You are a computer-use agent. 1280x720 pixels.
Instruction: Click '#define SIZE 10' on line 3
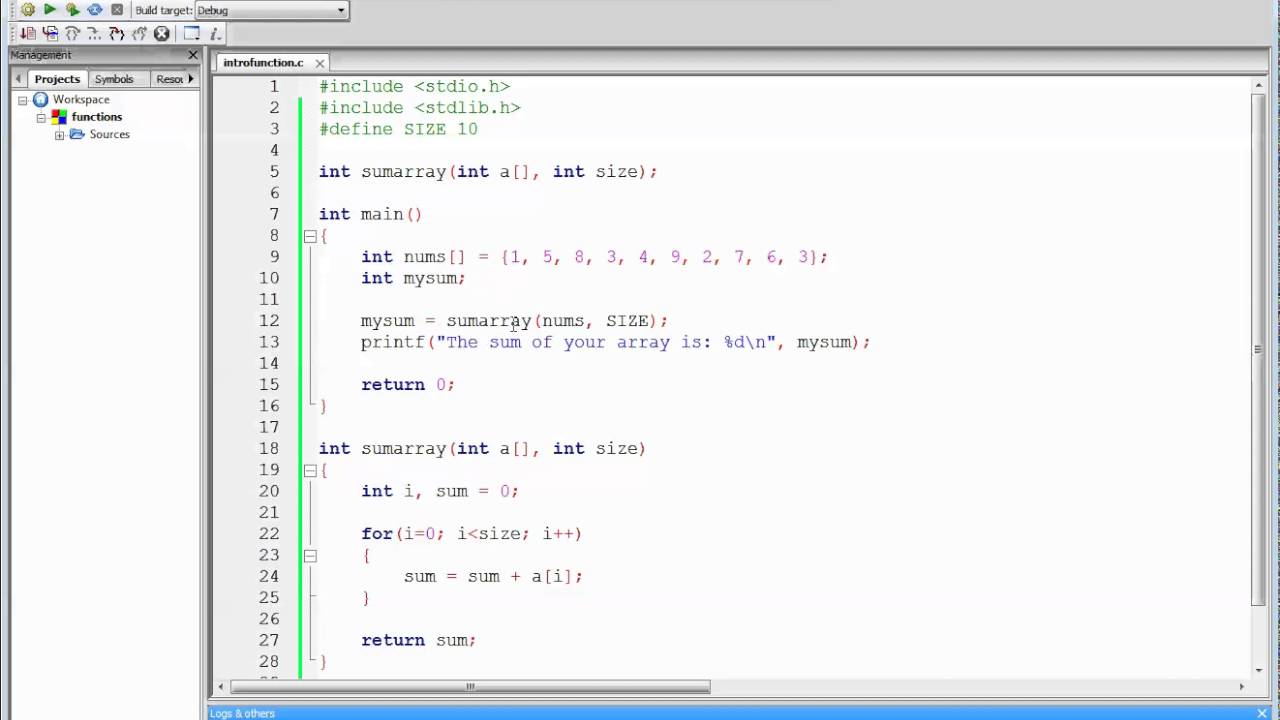[x=398, y=129]
